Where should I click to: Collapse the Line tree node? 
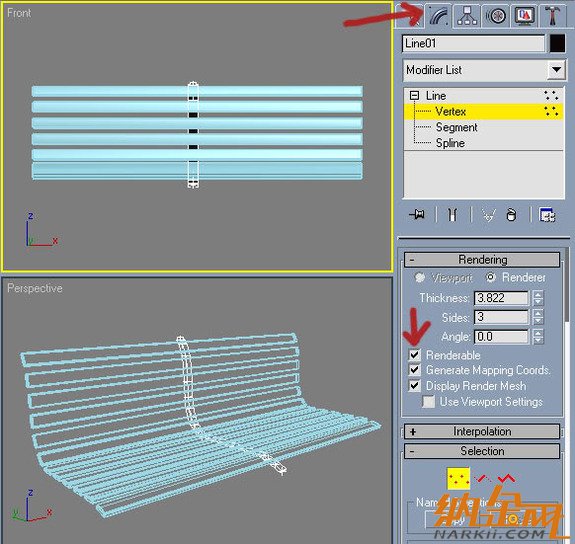(x=414, y=96)
